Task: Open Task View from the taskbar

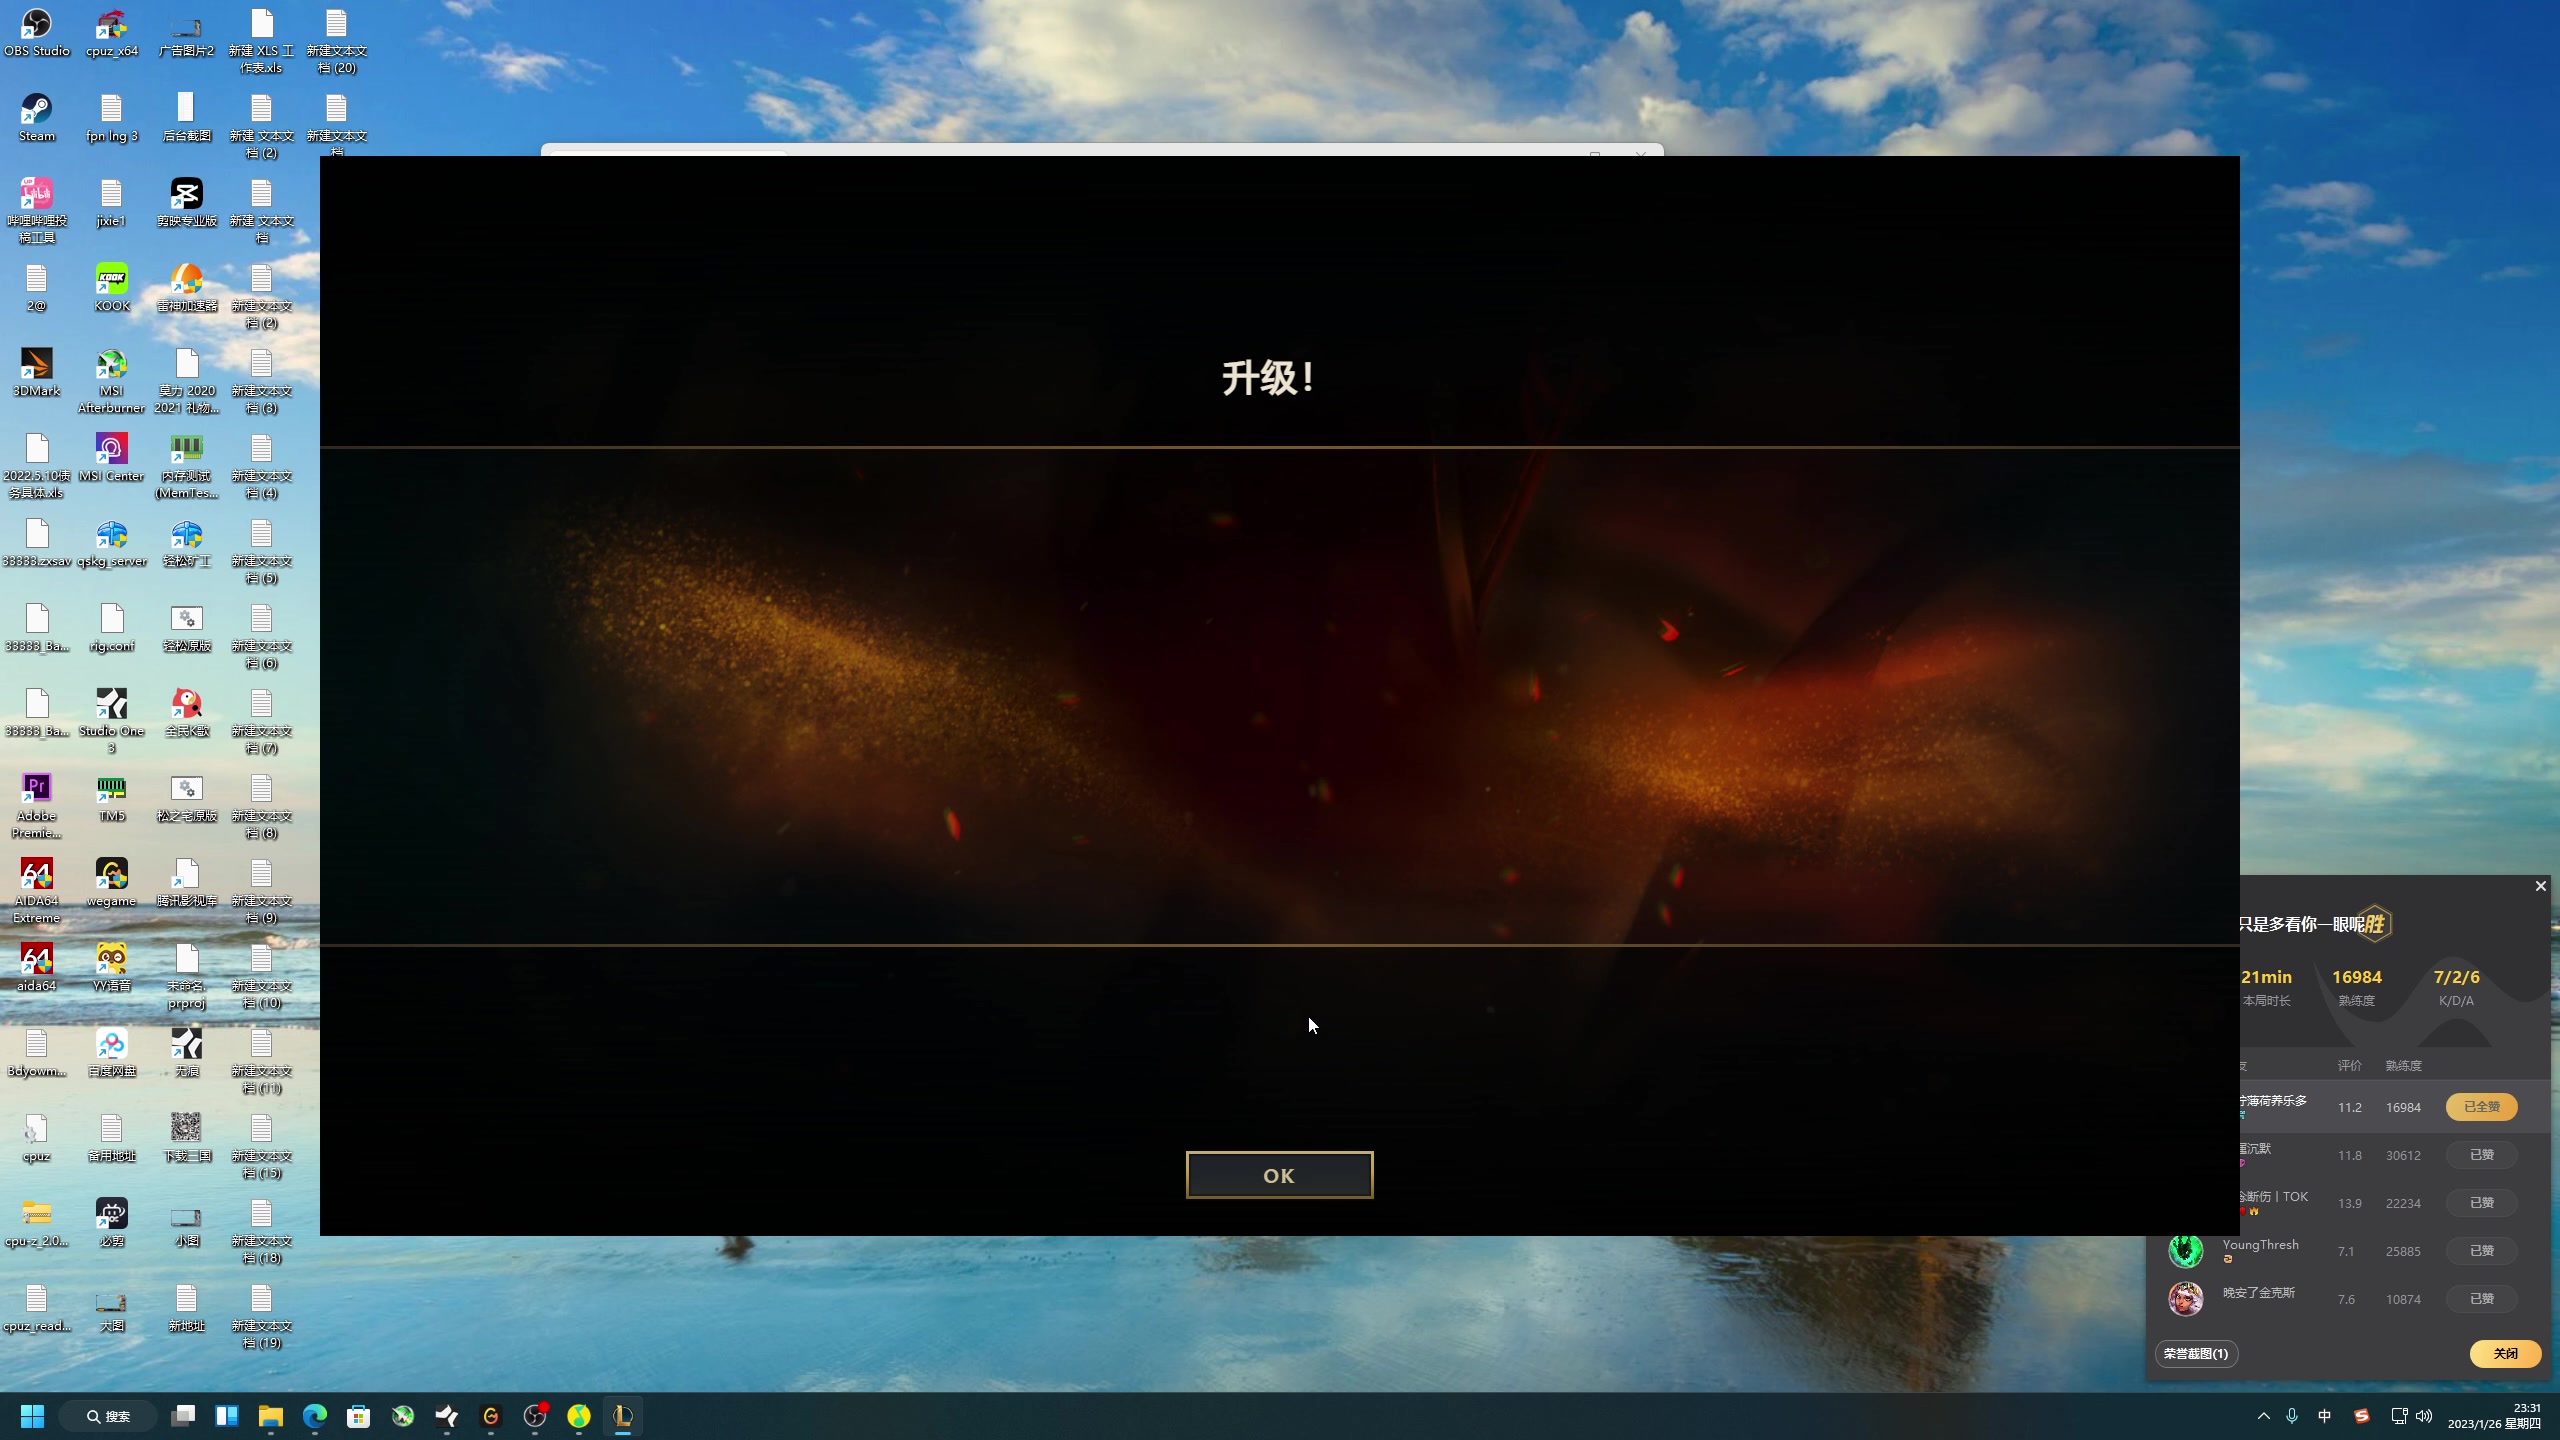Action: (183, 1416)
